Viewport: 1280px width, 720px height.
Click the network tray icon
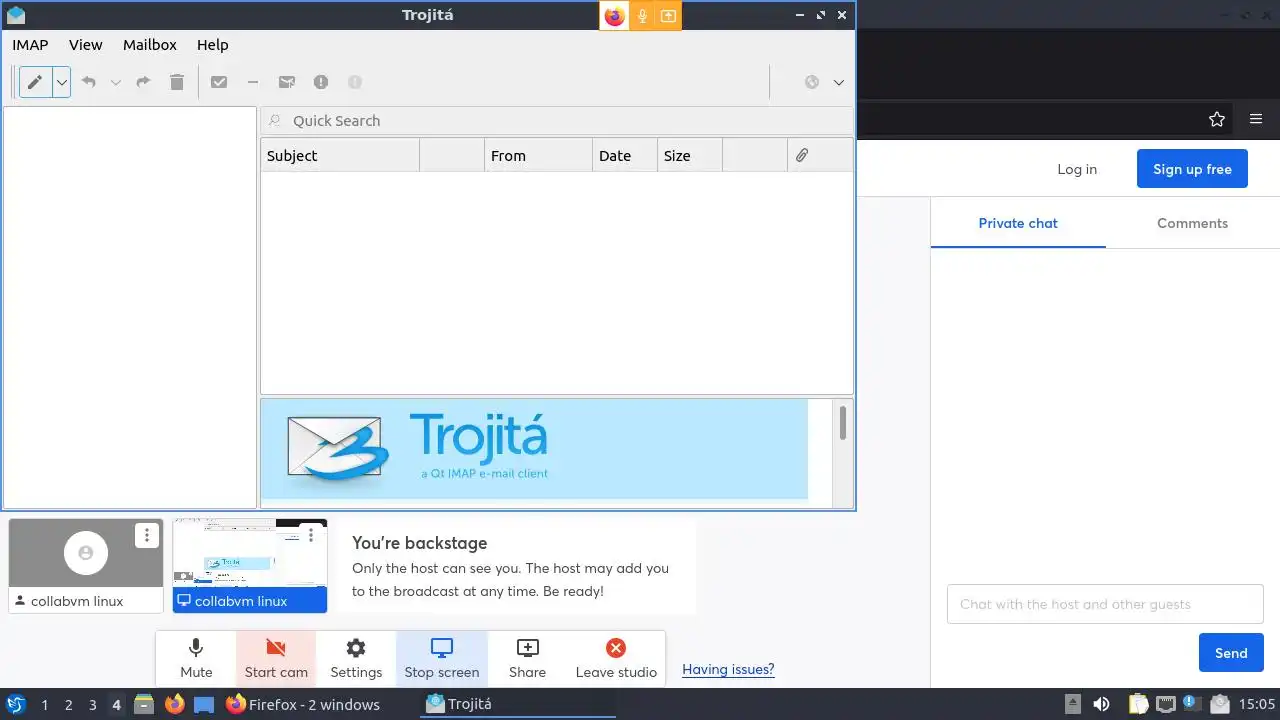click(x=1165, y=704)
